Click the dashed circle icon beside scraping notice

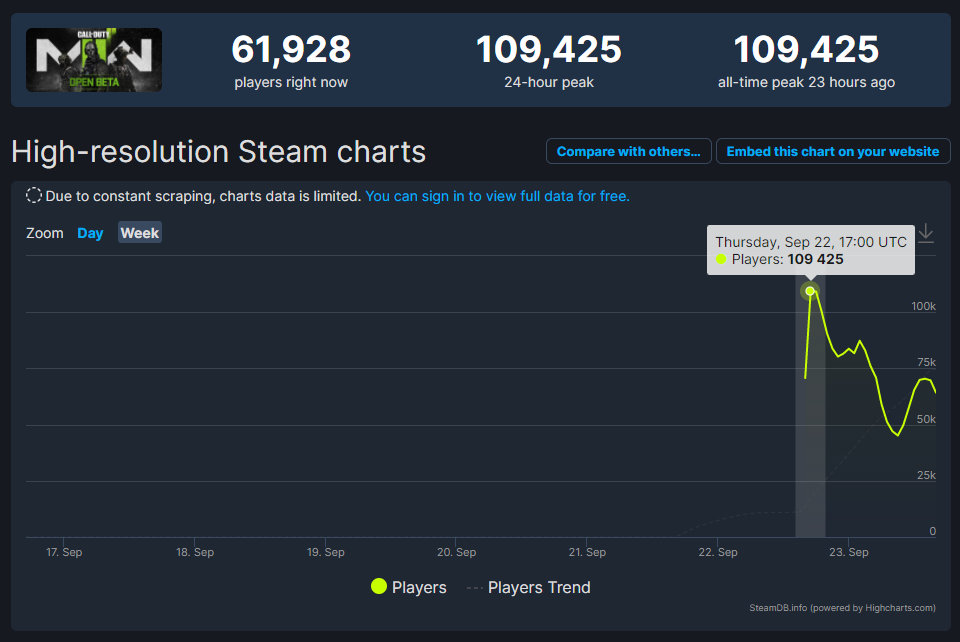(x=34, y=196)
